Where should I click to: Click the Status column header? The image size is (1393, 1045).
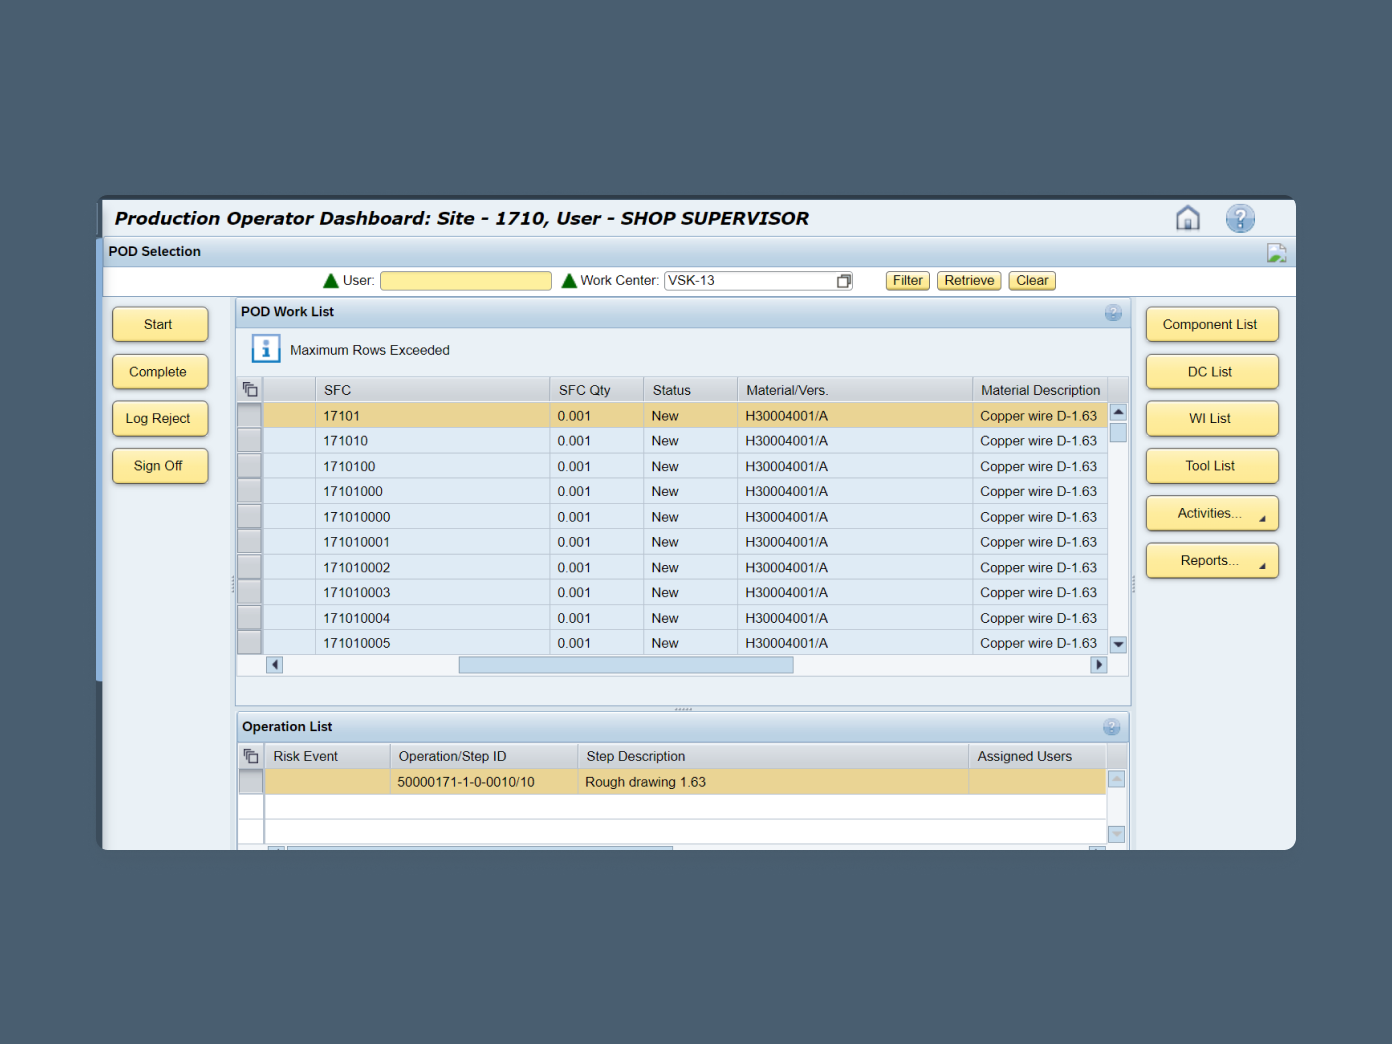pyautogui.click(x=691, y=390)
